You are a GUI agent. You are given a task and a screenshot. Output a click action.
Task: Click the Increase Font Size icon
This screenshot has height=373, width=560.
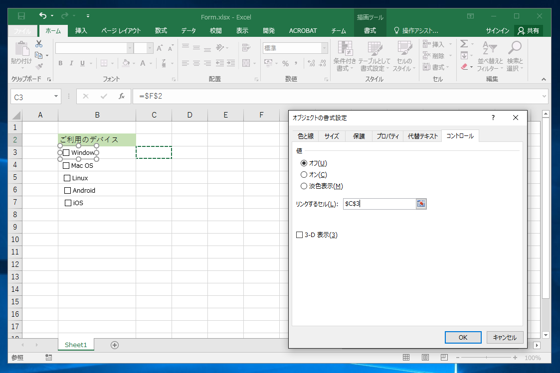160,48
